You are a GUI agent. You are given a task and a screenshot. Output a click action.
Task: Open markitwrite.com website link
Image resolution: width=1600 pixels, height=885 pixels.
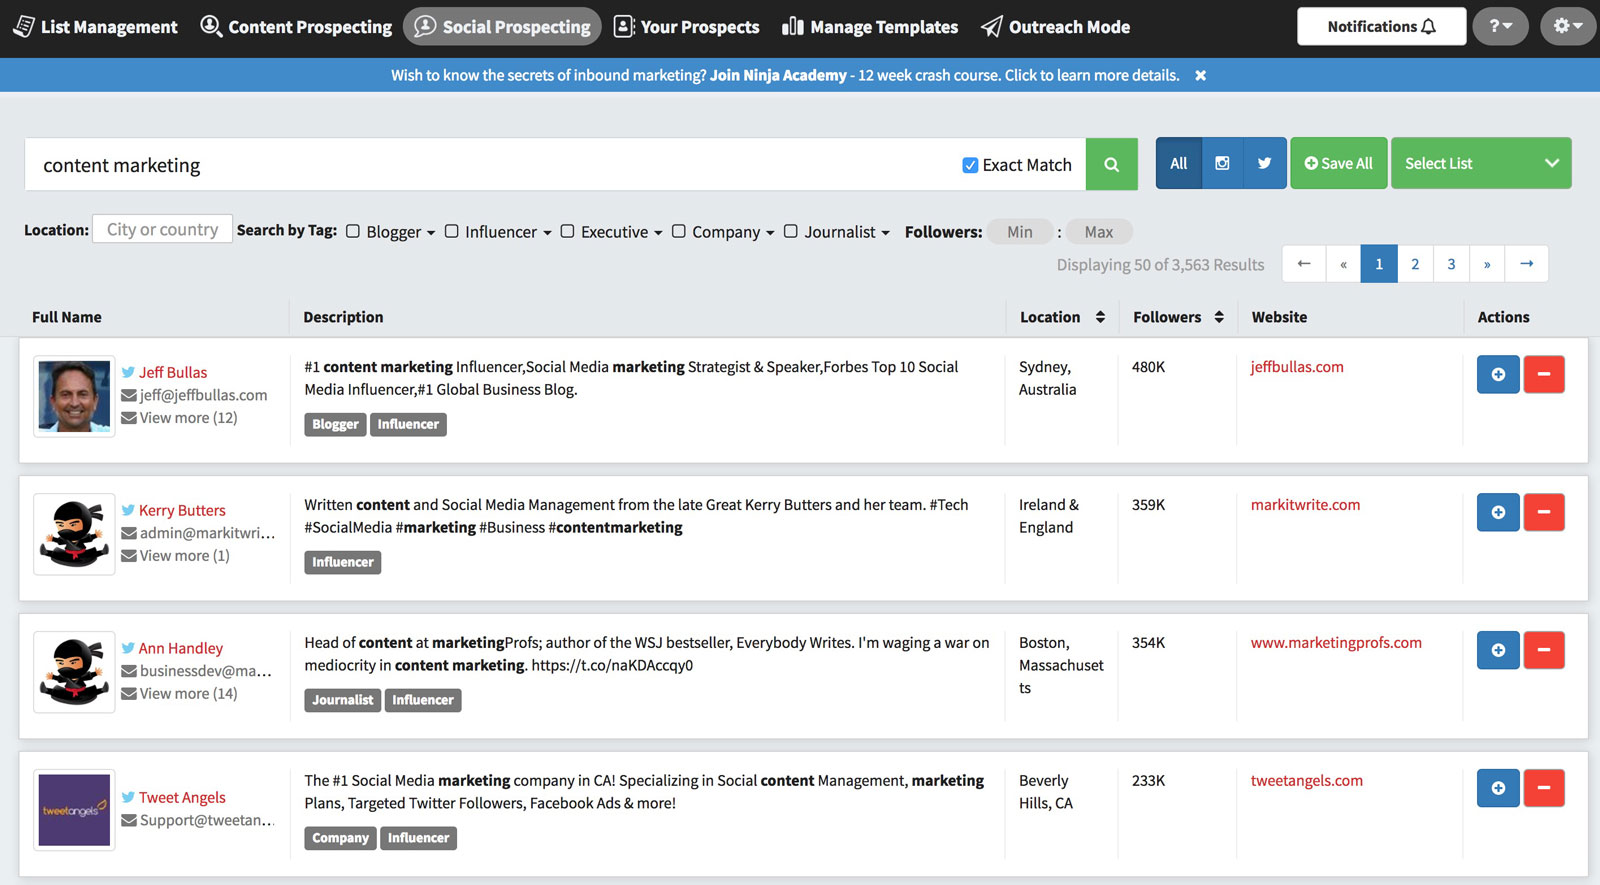(1305, 505)
